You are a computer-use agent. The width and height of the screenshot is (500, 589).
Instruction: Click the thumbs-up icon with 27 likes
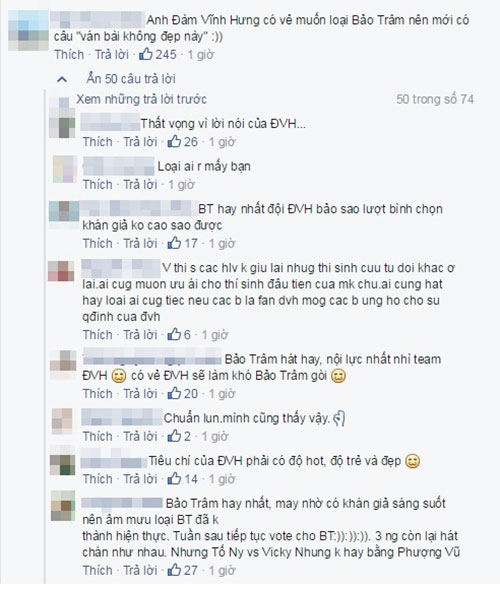[174, 570]
